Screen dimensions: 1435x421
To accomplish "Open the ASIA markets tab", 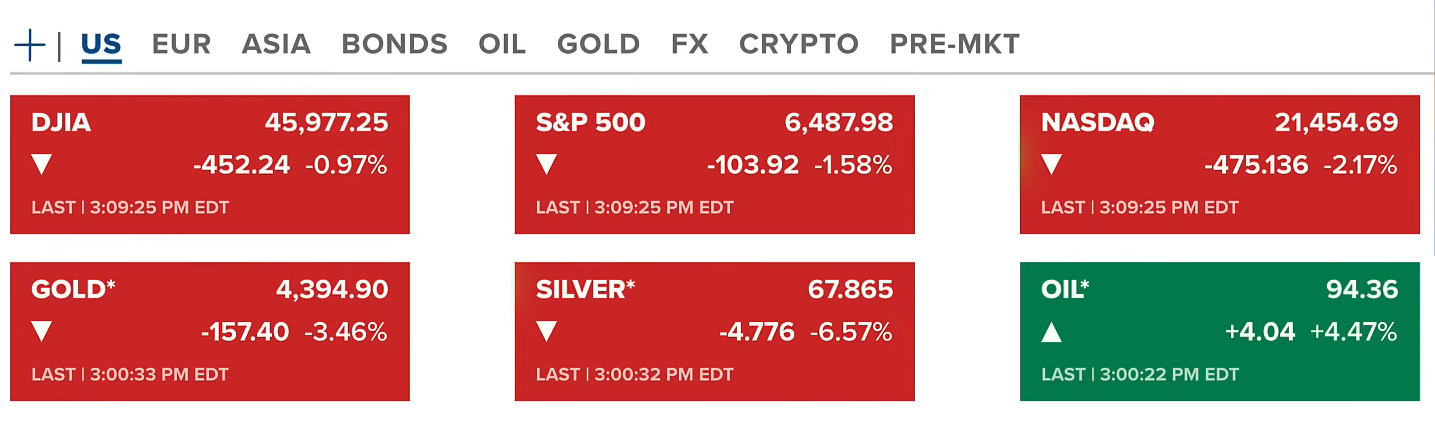I will pos(276,44).
